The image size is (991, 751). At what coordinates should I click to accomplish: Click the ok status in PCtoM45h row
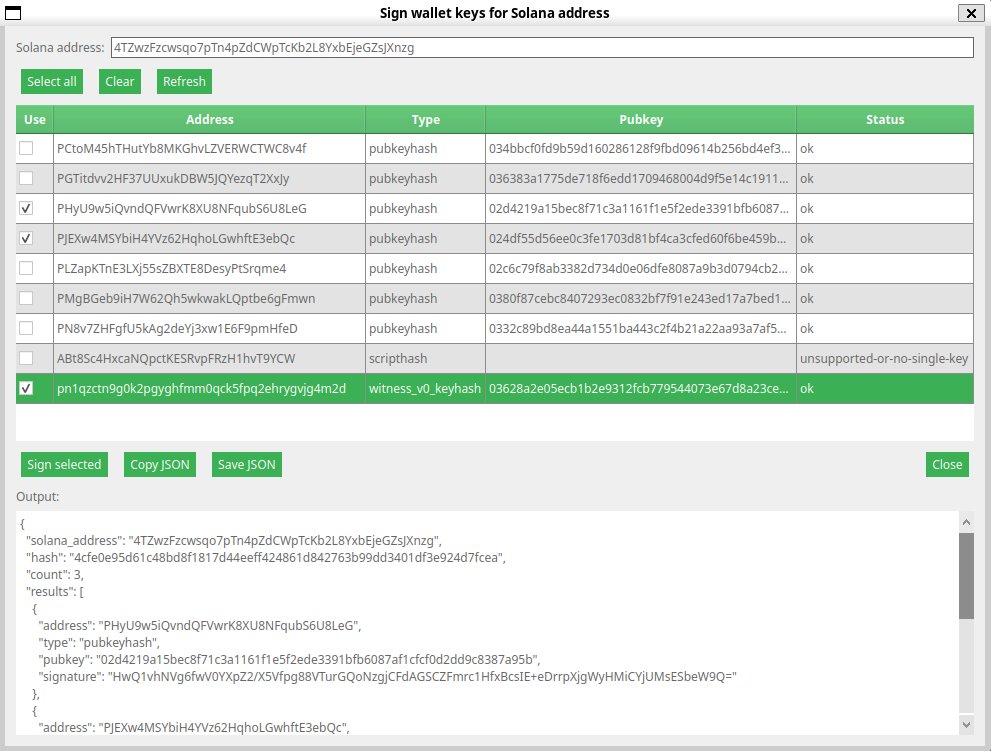point(885,149)
